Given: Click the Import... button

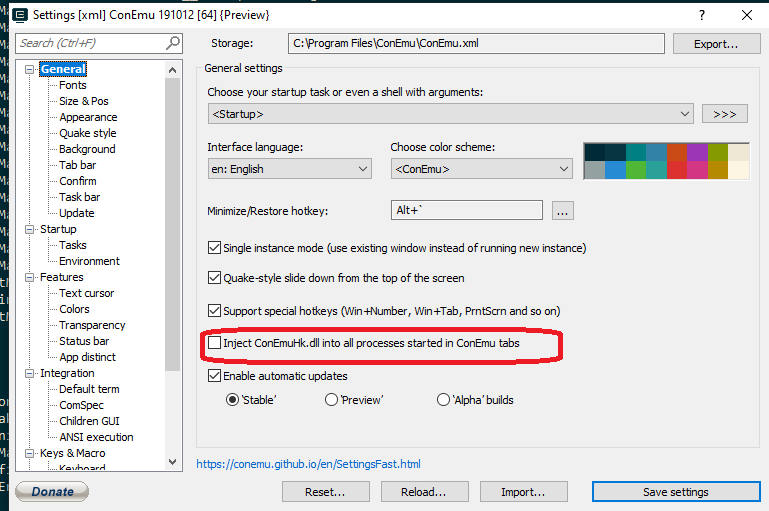Looking at the screenshot, I should (x=523, y=492).
